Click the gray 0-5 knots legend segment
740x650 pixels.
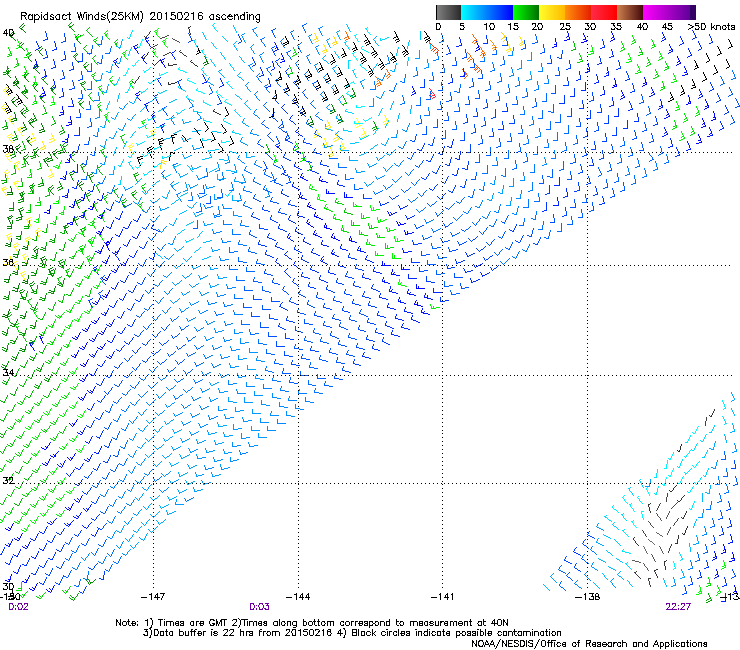[448, 12]
